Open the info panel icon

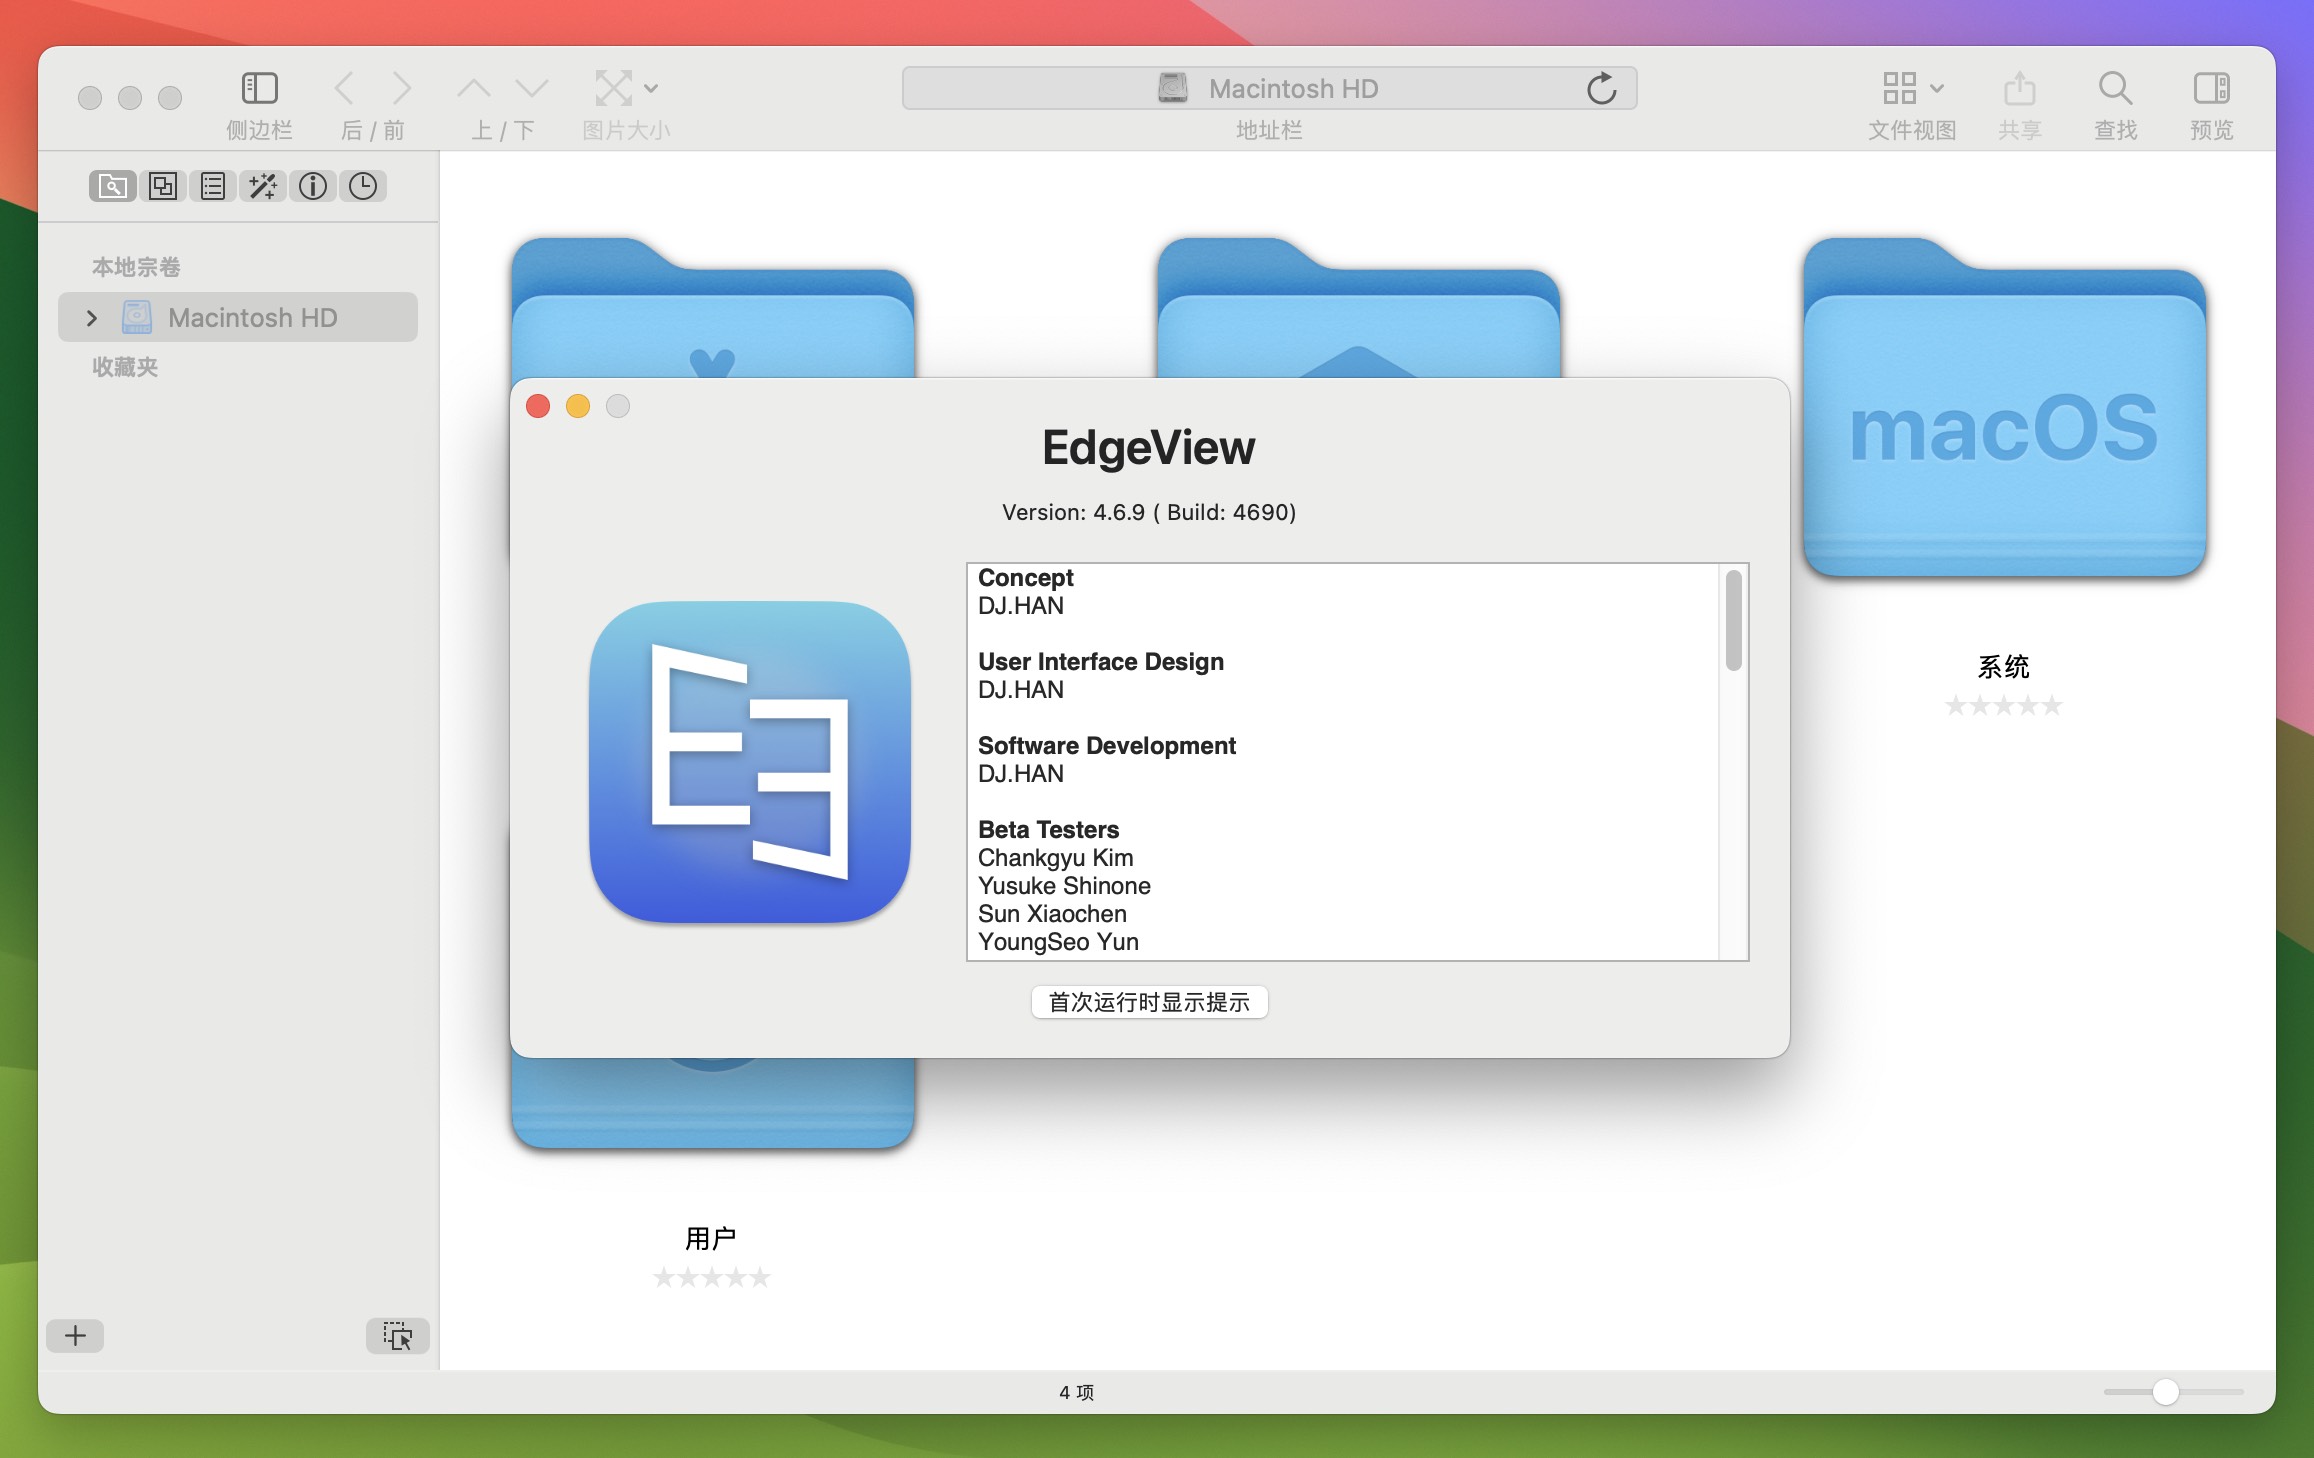pos(313,186)
